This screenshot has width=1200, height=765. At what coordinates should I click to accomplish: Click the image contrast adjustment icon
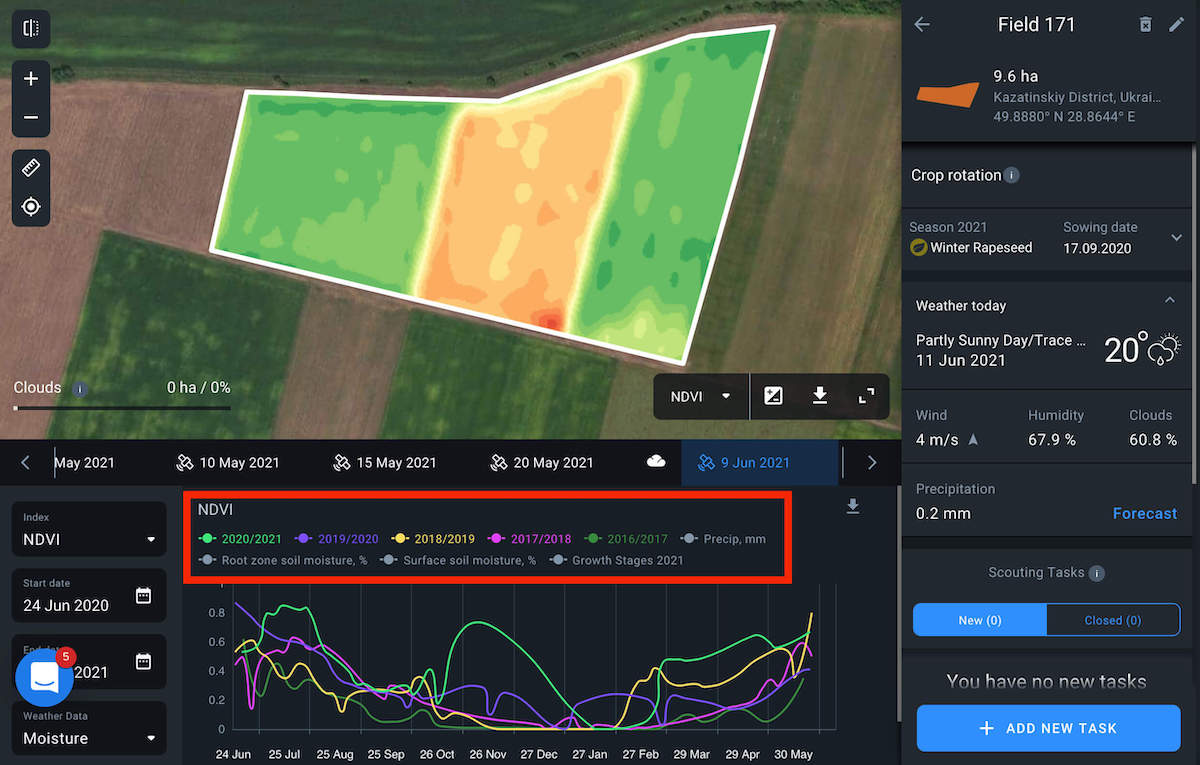(773, 396)
